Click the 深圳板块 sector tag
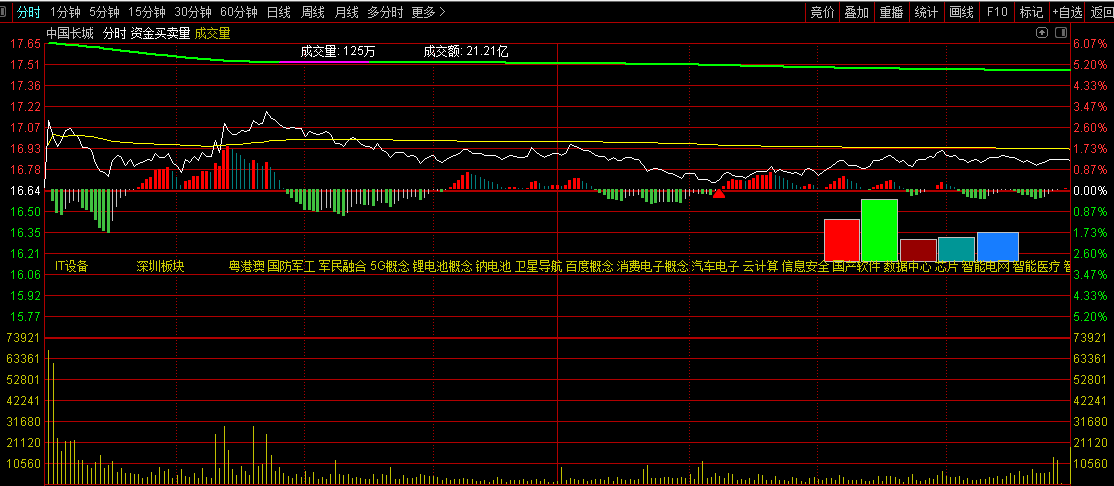 (161, 267)
